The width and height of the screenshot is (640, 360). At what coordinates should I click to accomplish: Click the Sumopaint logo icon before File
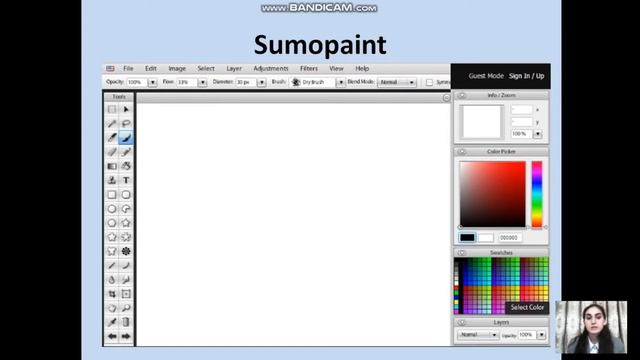click(110, 69)
